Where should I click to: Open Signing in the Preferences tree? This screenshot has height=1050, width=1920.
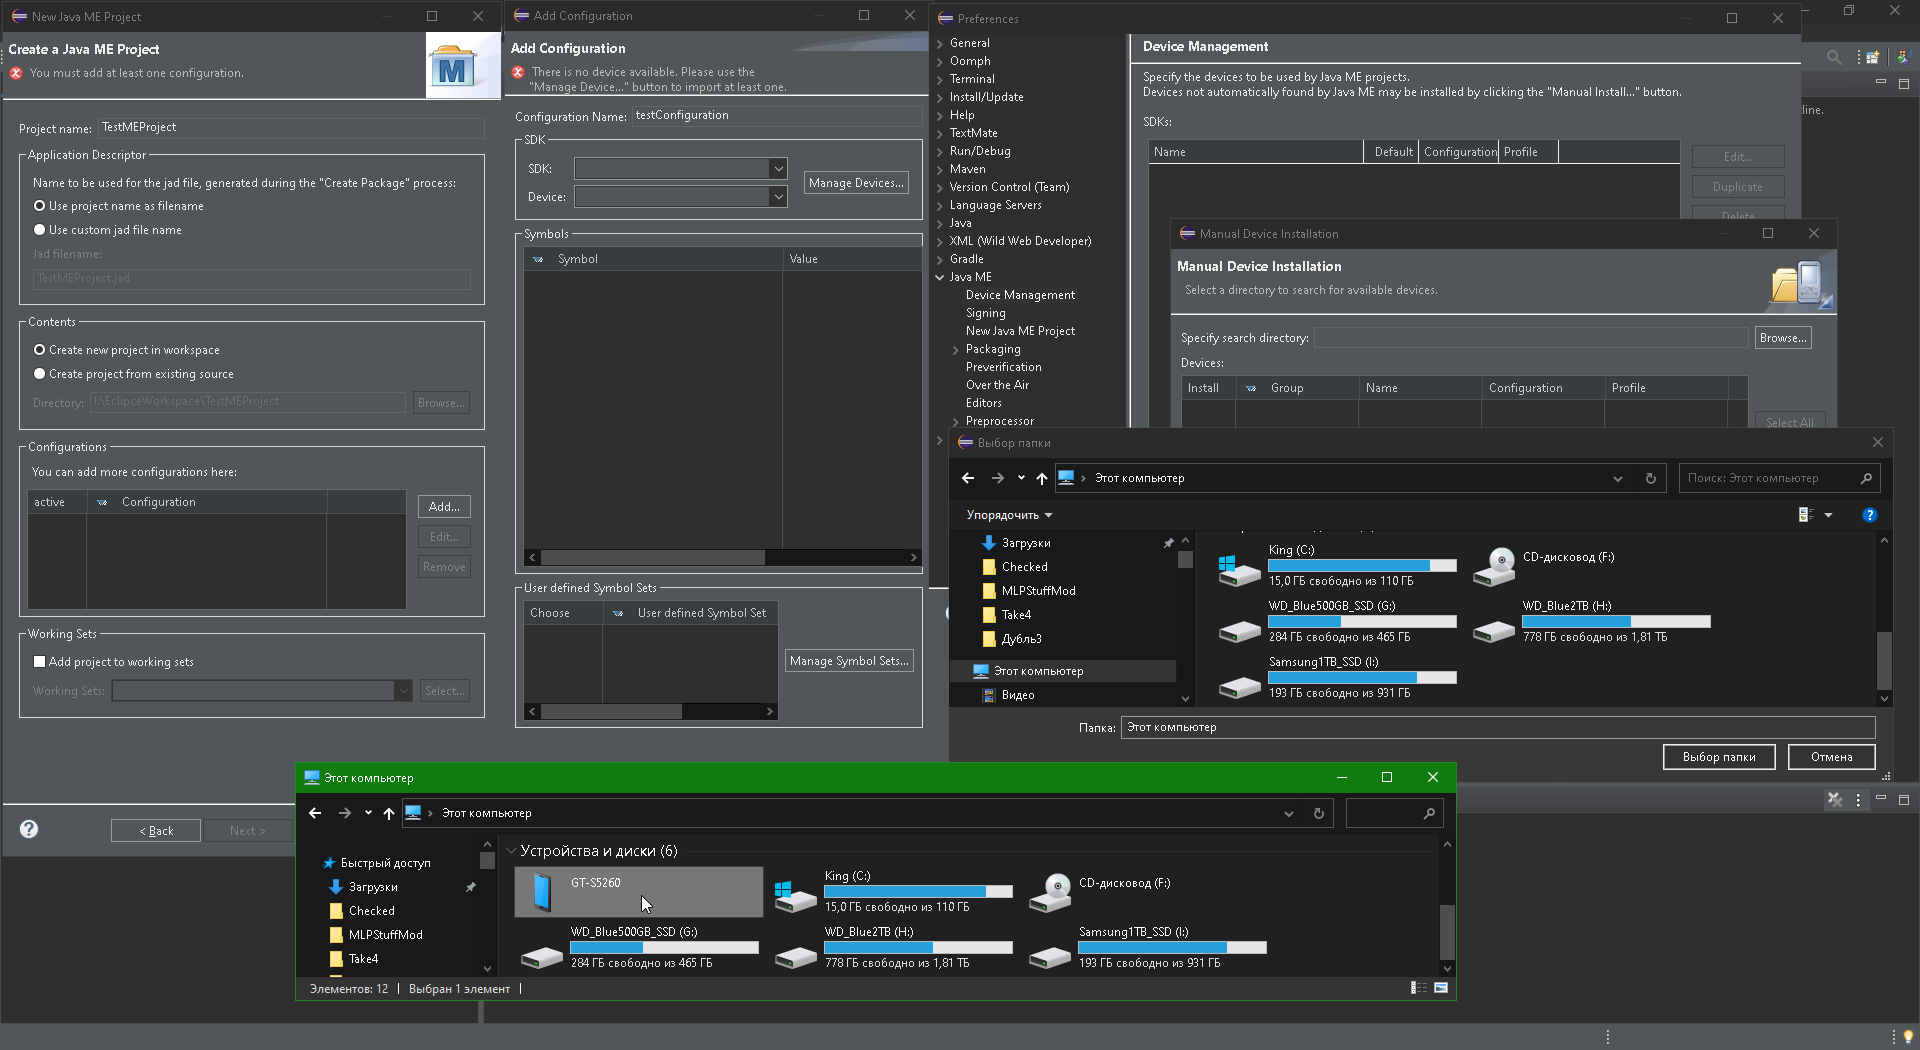986,314
